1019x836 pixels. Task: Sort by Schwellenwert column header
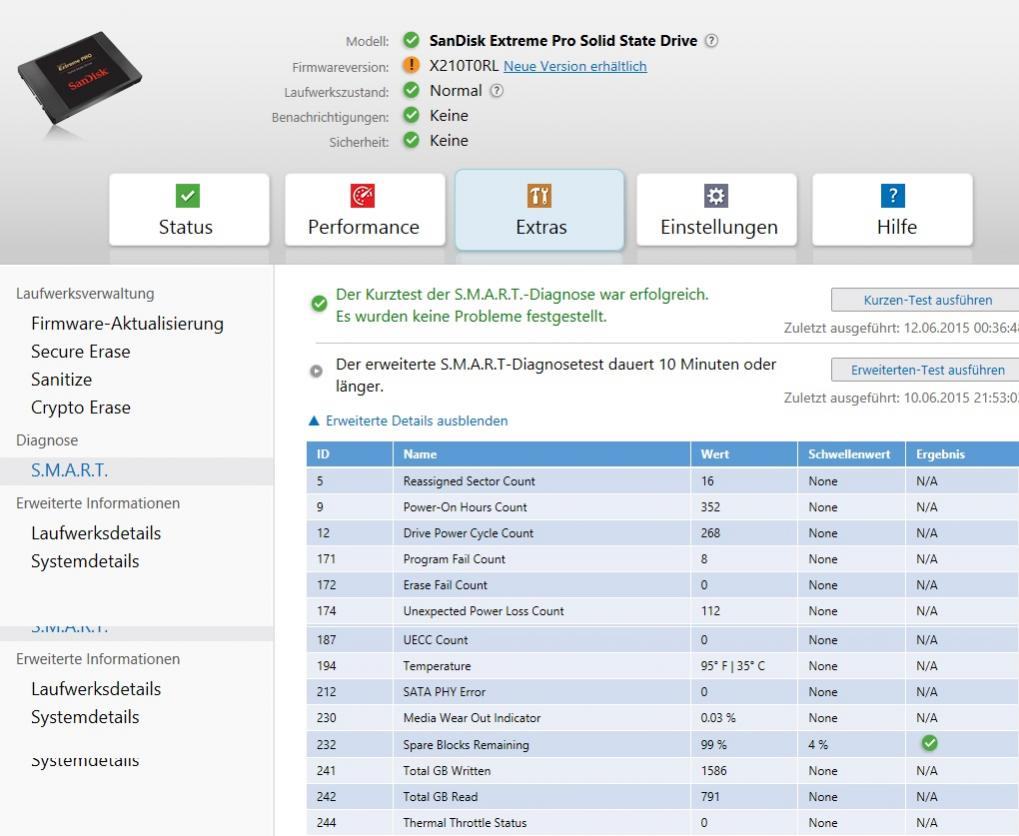[851, 454]
